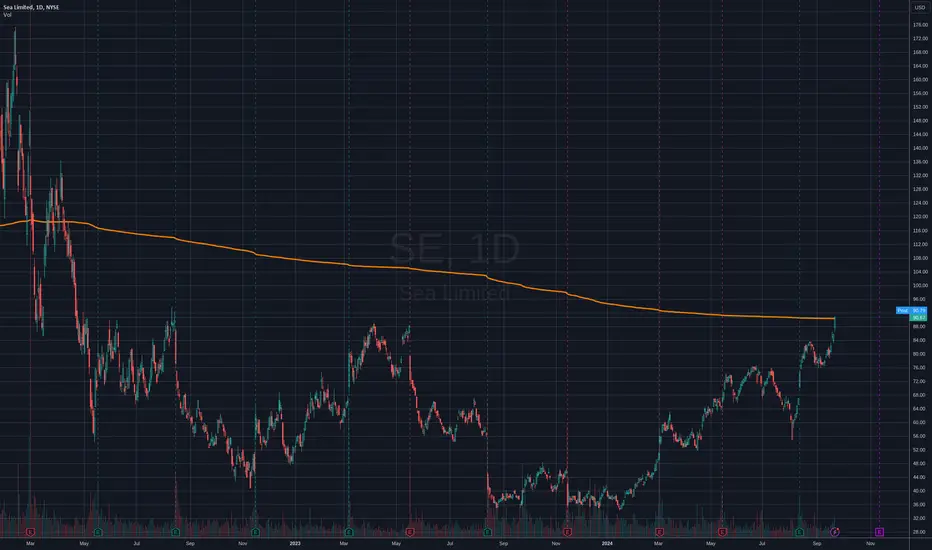Open the USD currency selector
This screenshot has width=932, height=550.
pyautogui.click(x=920, y=7)
